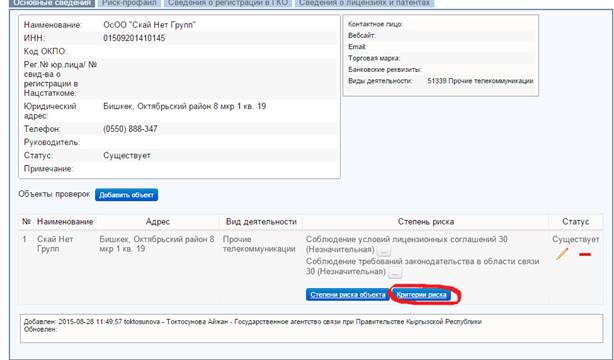This screenshot has width=614, height=360.
Task: Click Адрес column header
Action: pyautogui.click(x=157, y=222)
